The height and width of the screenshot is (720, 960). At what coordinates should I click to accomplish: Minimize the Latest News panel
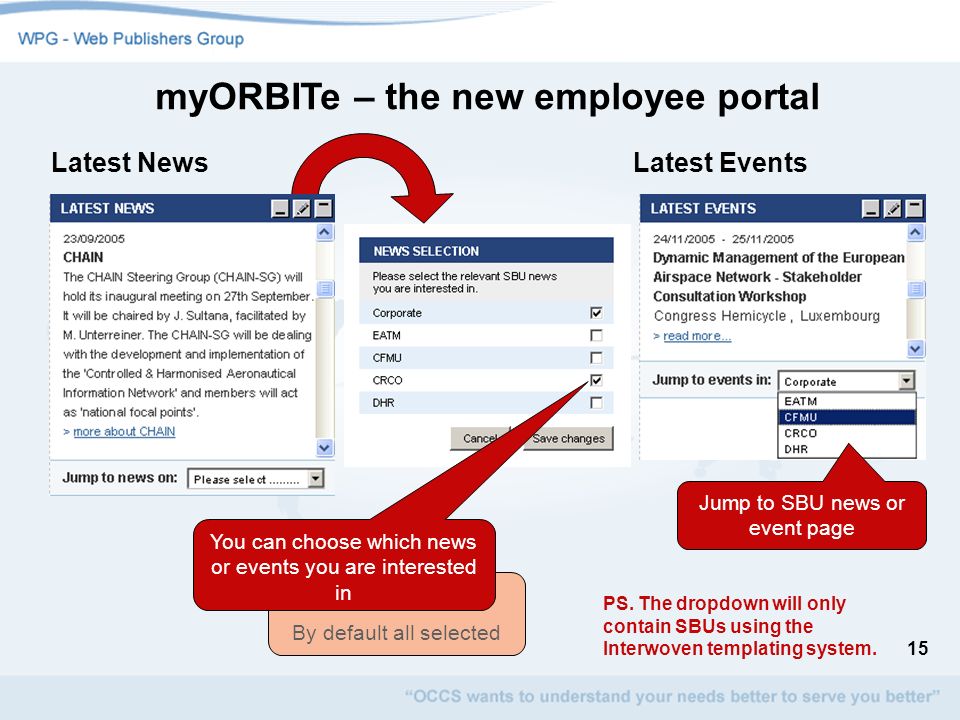(x=280, y=209)
